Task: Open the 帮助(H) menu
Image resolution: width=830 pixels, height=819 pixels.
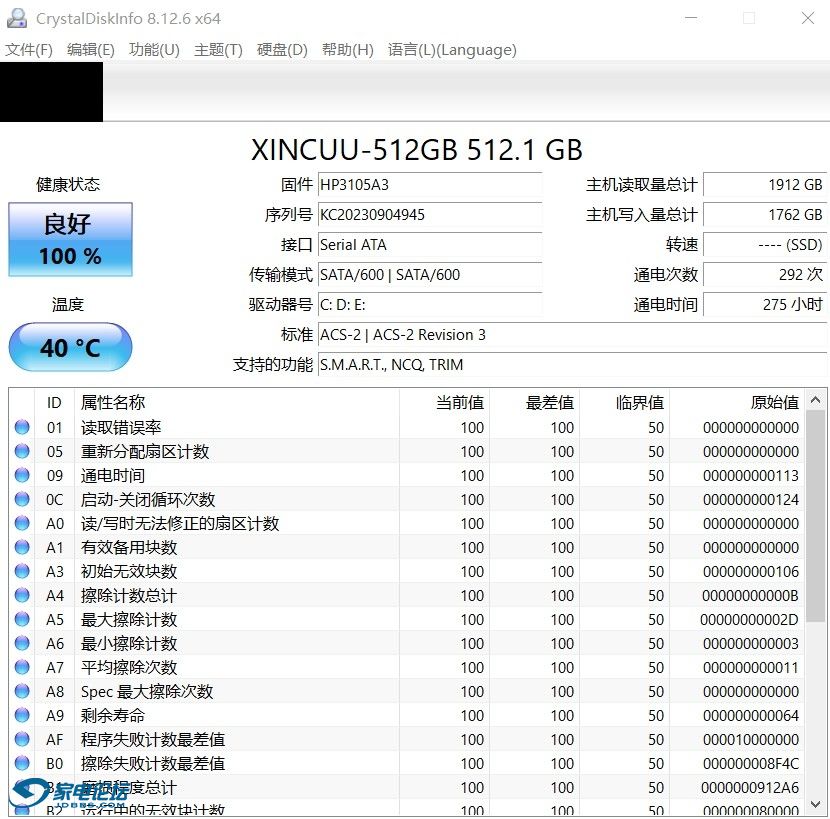Action: (348, 50)
